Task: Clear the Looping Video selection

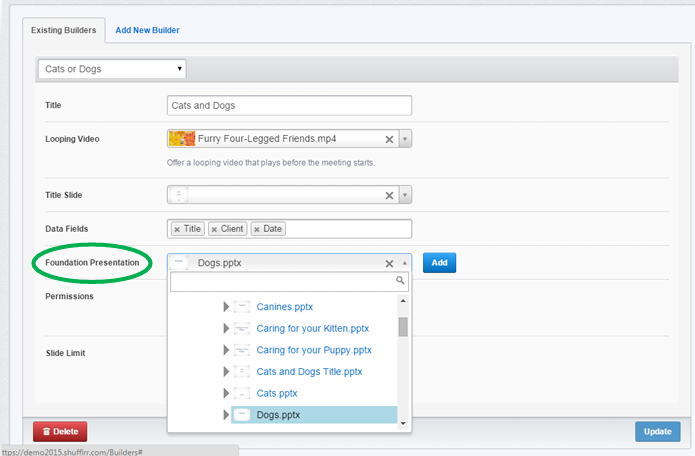Action: coord(389,139)
